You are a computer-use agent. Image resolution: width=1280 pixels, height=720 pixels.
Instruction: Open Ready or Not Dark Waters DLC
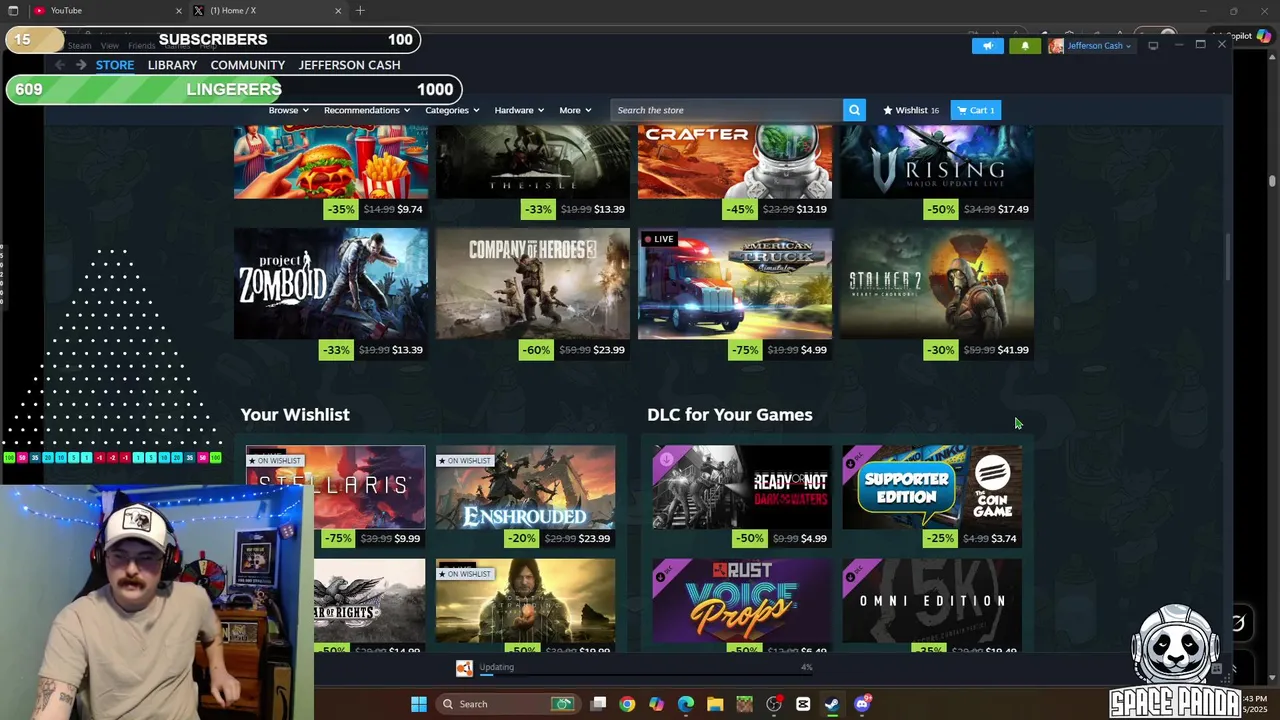coord(742,487)
